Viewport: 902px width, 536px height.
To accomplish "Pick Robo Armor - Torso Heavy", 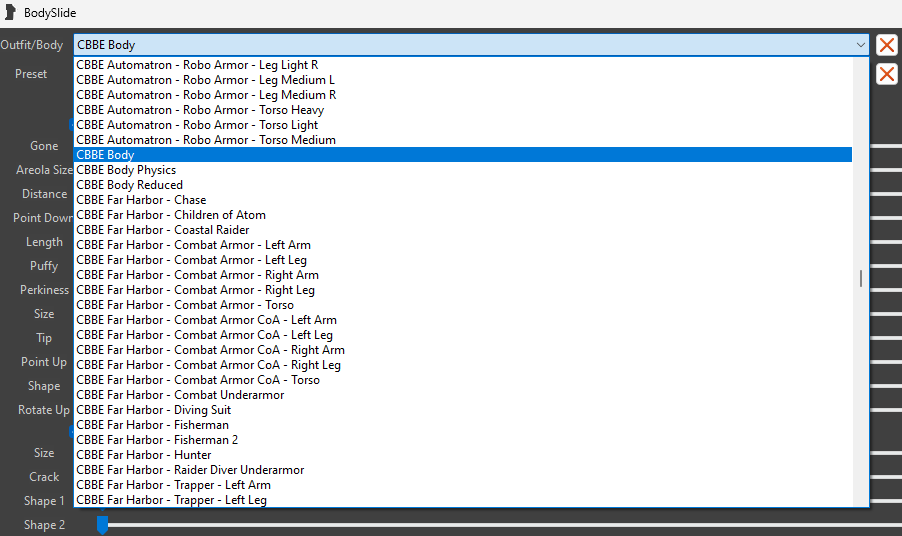I will point(463,110).
